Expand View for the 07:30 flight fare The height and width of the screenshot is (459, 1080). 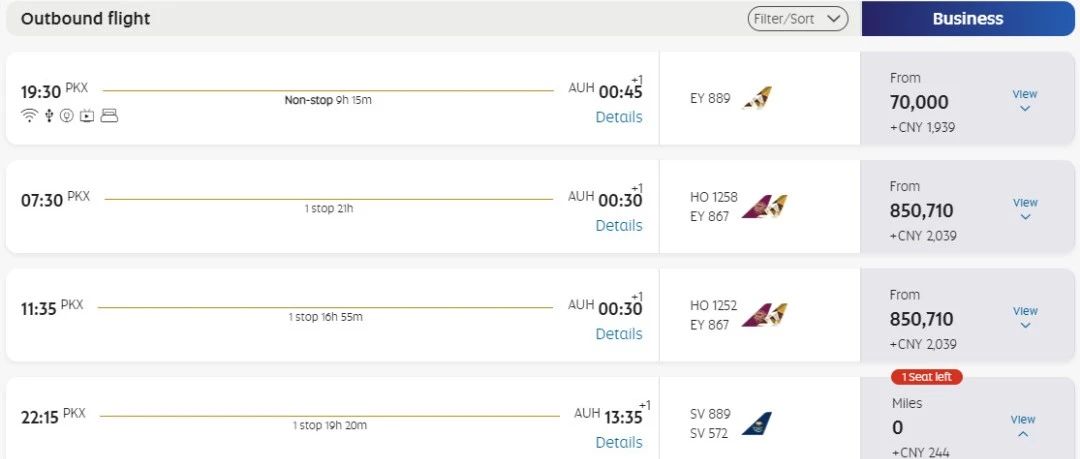pos(1025,208)
